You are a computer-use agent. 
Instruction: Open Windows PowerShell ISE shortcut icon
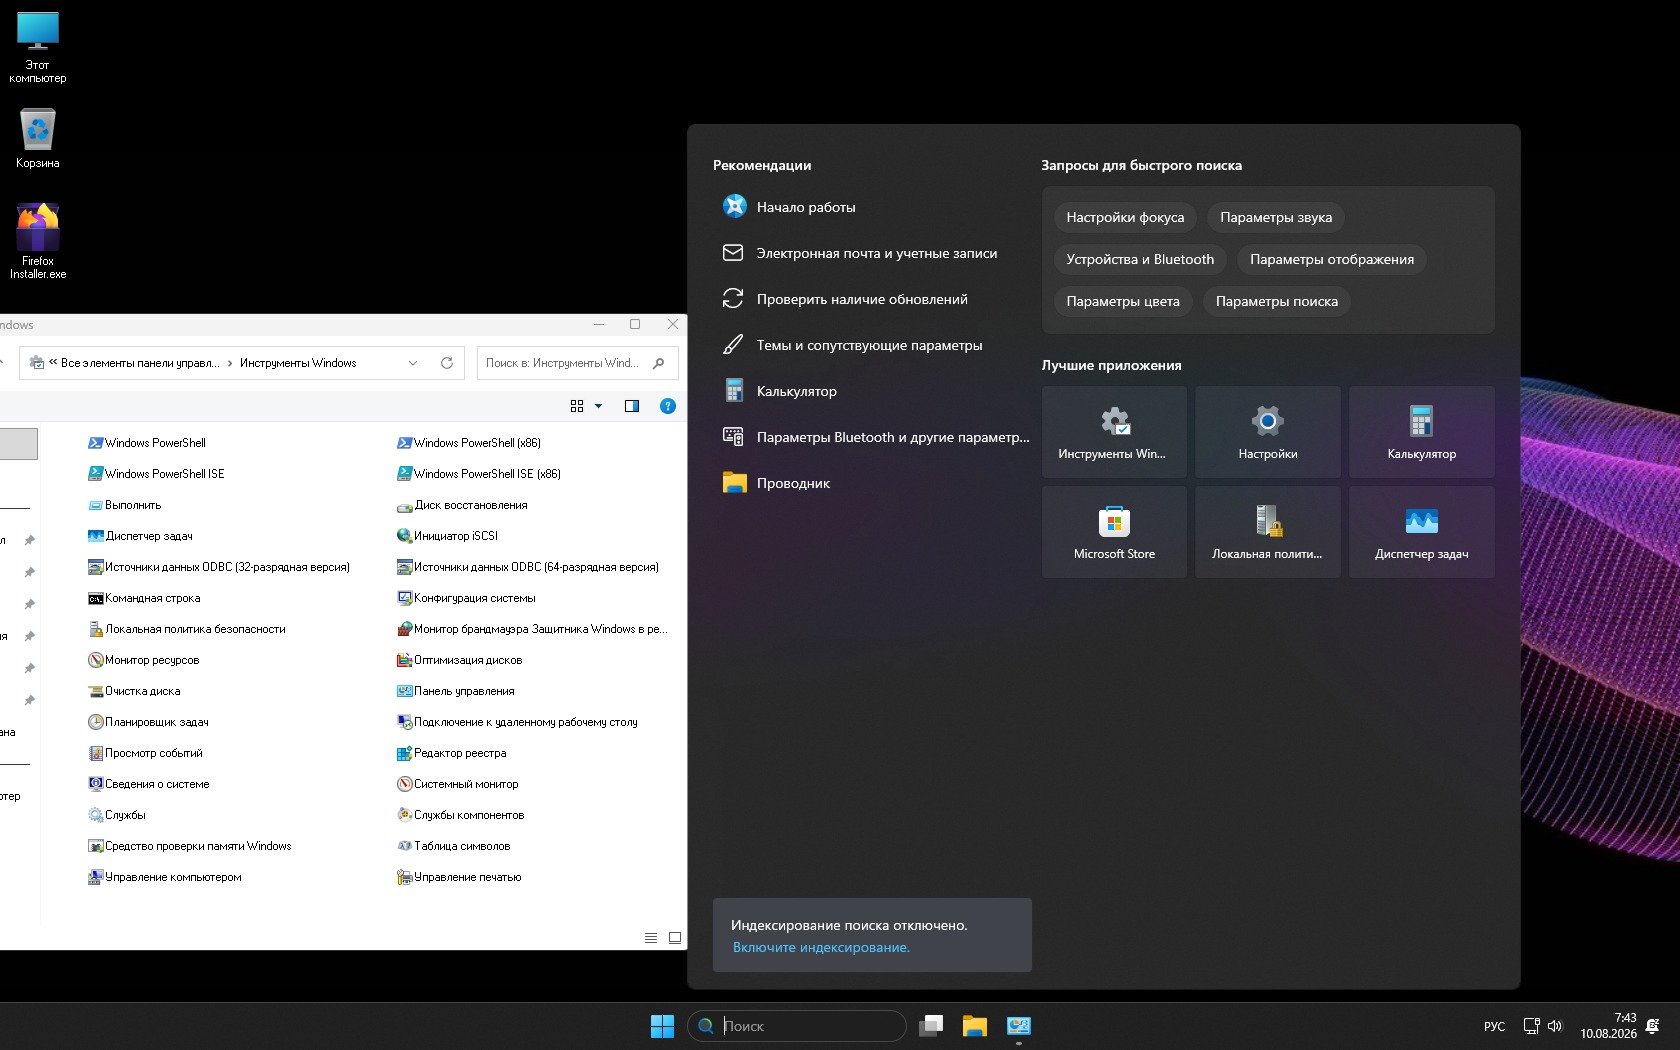(x=96, y=474)
